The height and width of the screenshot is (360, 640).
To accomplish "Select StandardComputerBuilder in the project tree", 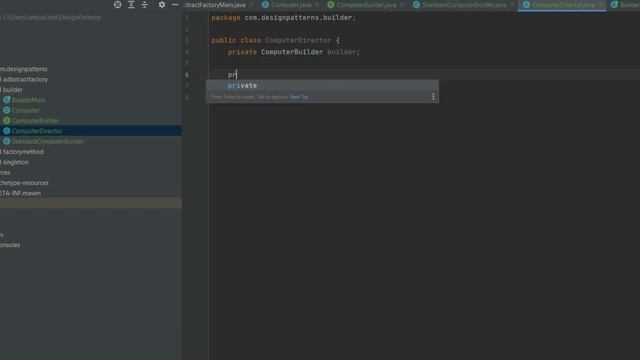I will pos(47,141).
